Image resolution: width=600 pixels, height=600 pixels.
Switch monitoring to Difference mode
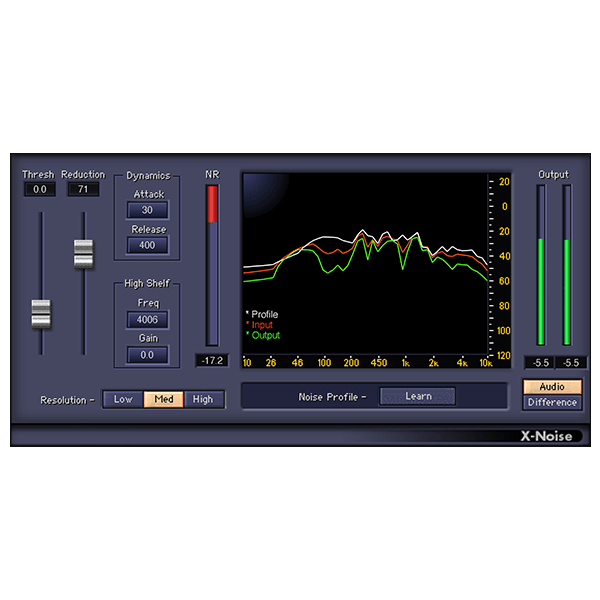coord(552,403)
